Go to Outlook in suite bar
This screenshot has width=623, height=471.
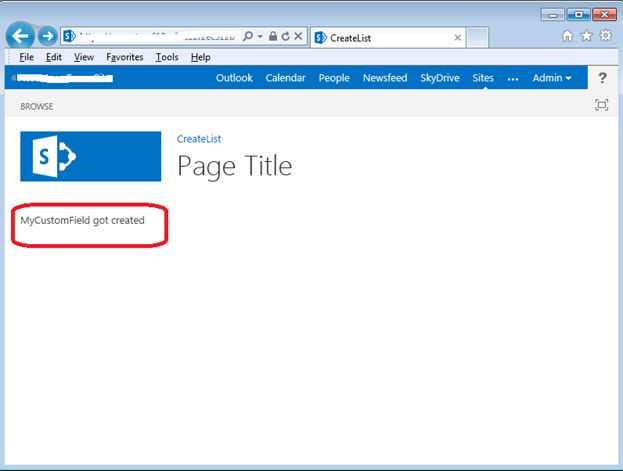[x=234, y=78]
